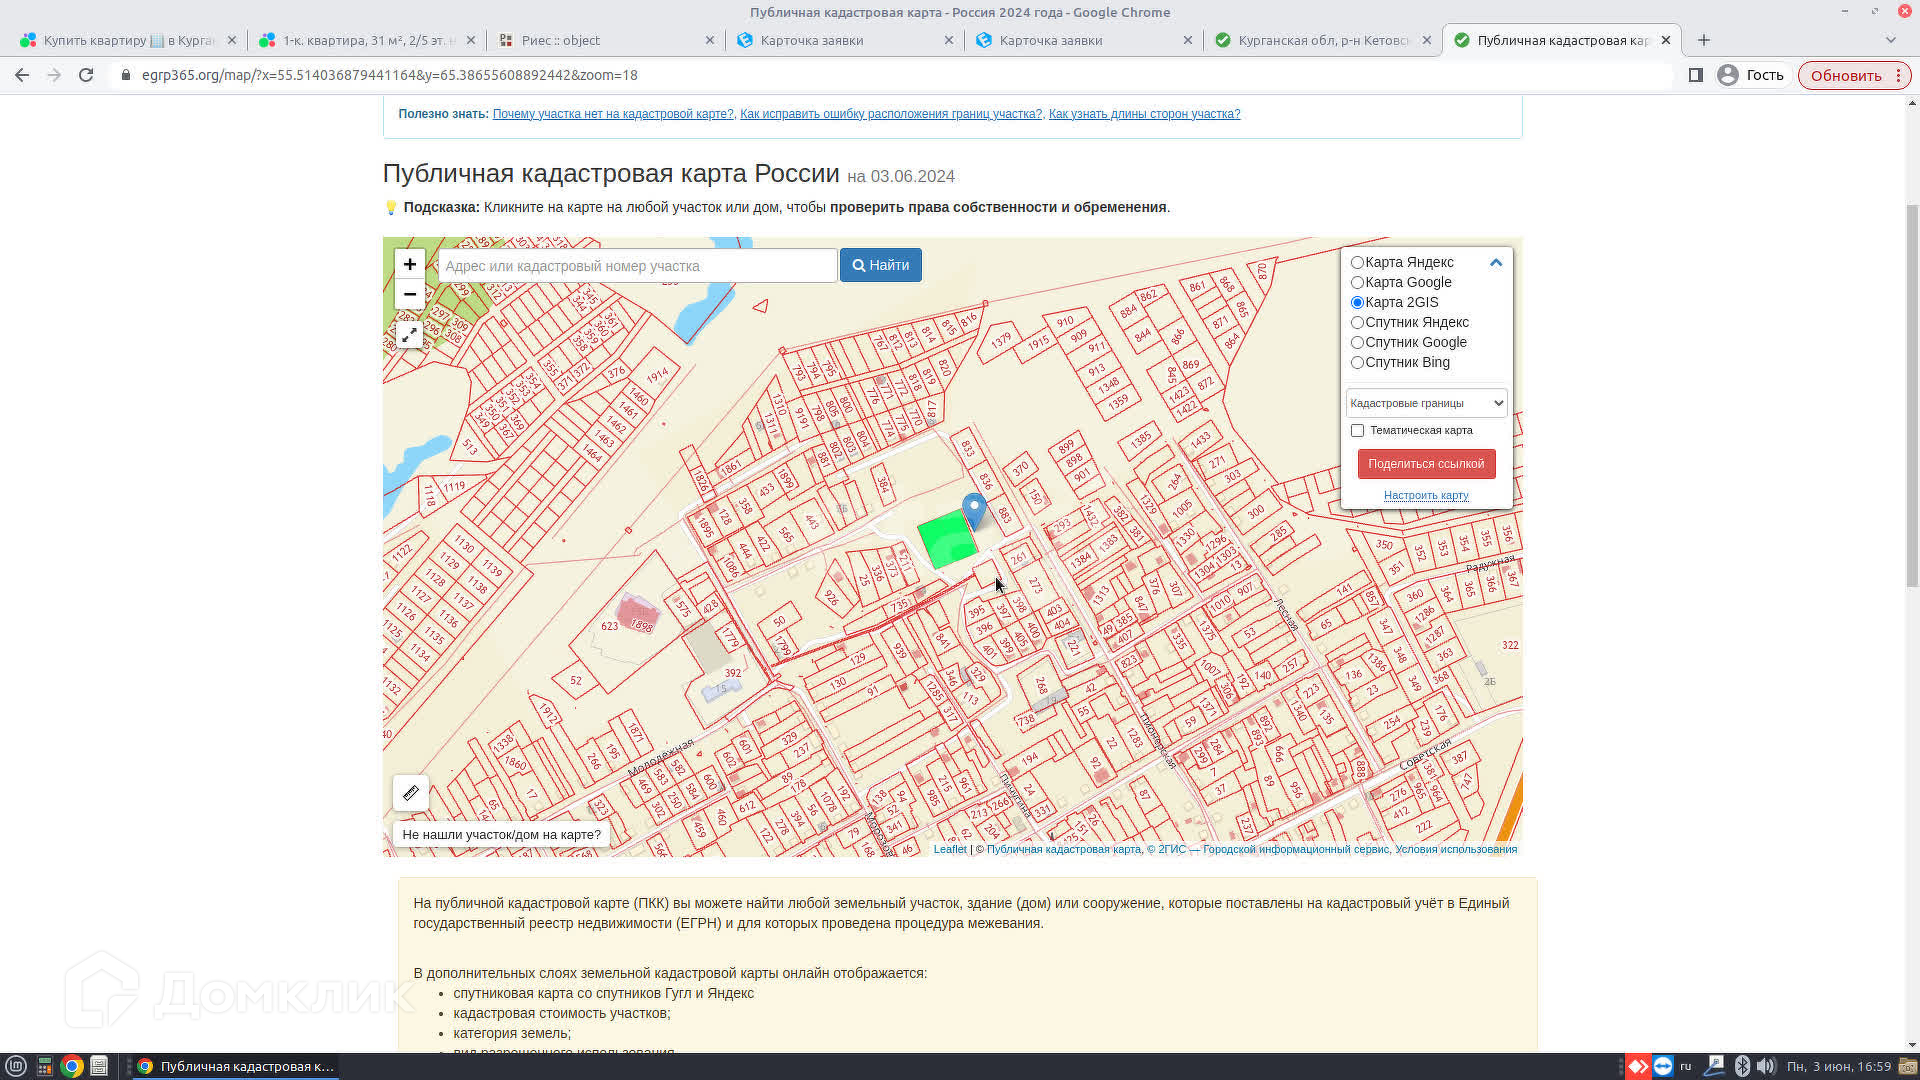Open a new browser tab
This screenshot has width=1920, height=1080.
pyautogui.click(x=1704, y=40)
